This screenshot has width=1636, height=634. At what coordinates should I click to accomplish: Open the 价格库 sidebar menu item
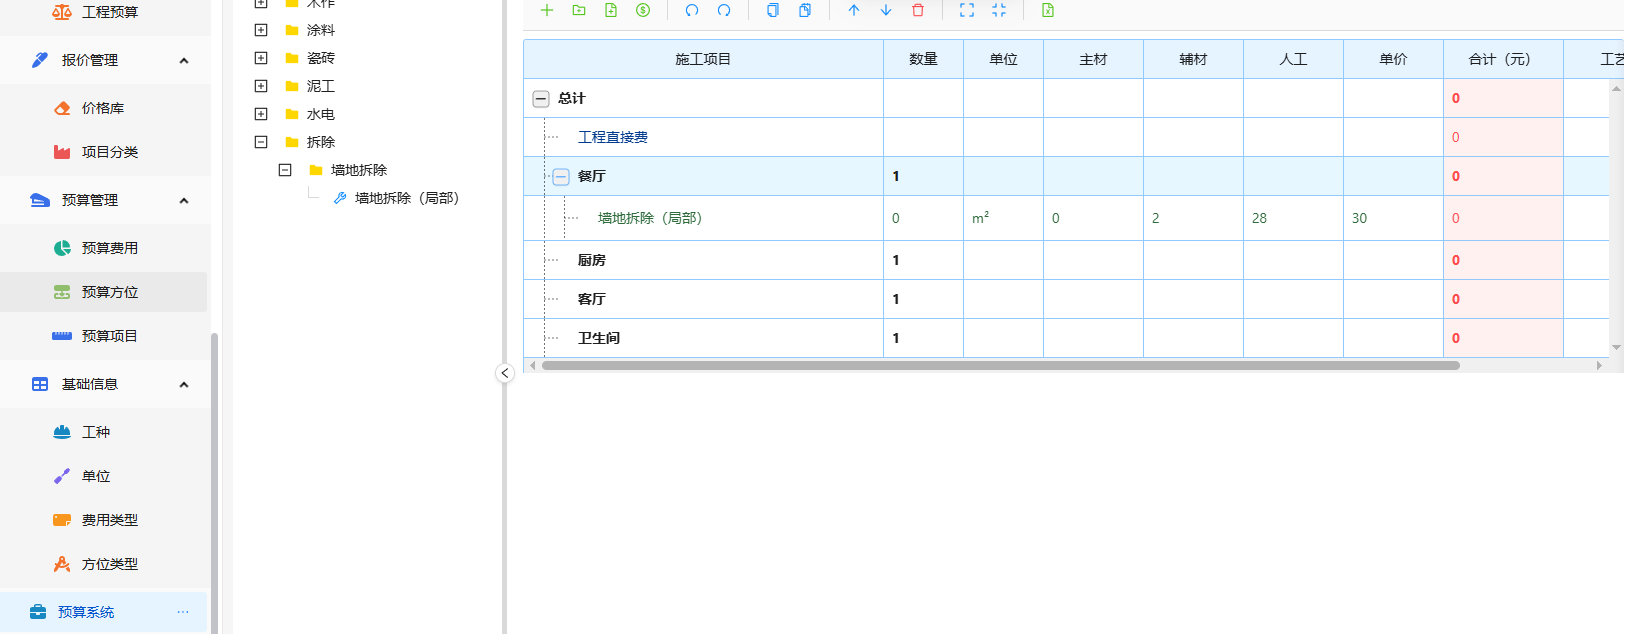tap(102, 108)
